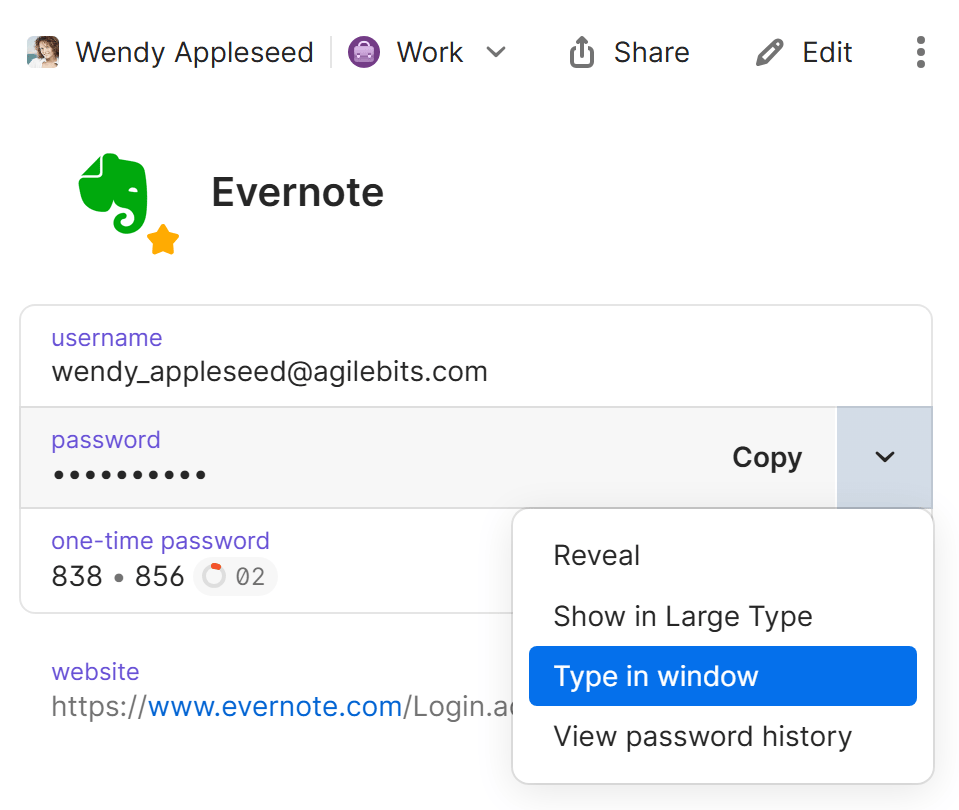This screenshot has height=810, width=959.
Task: Click the password field label
Action: click(x=106, y=440)
